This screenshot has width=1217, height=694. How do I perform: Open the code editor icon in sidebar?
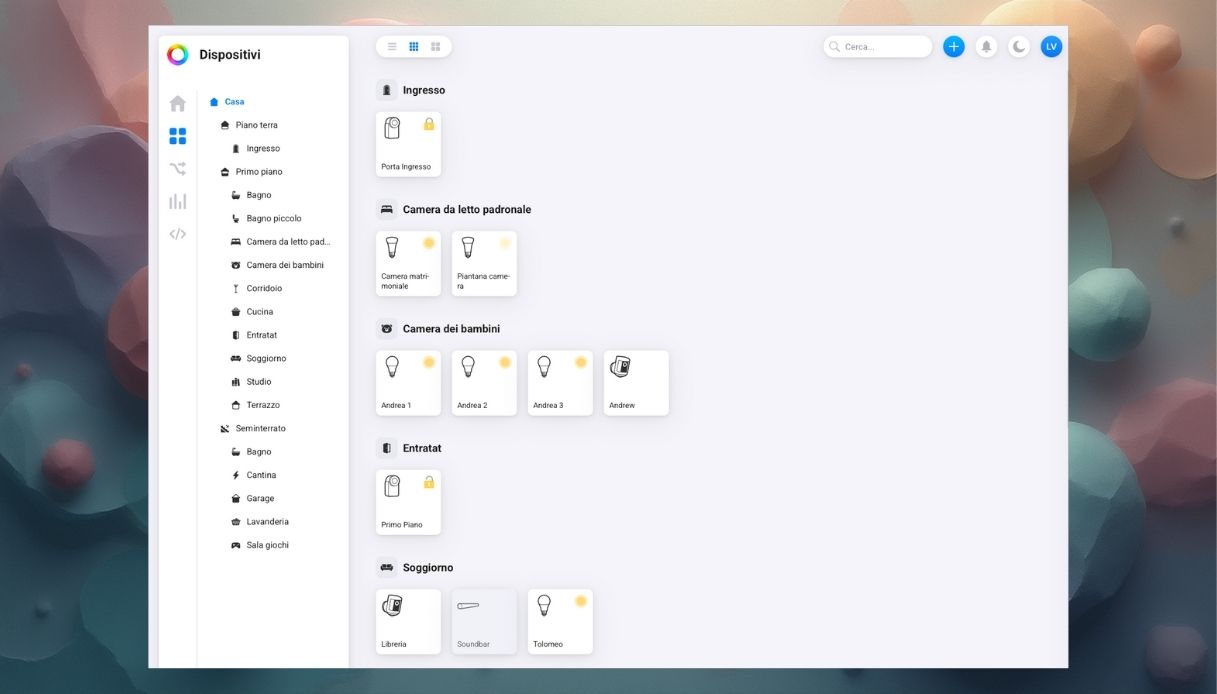point(177,234)
